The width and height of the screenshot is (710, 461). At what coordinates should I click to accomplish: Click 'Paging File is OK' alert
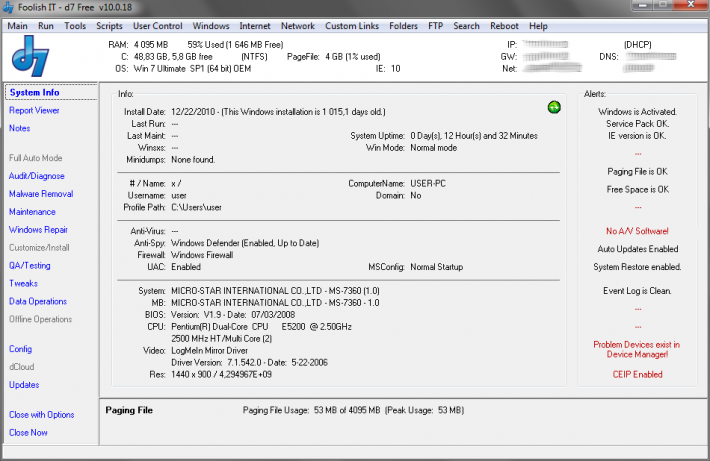(637, 172)
